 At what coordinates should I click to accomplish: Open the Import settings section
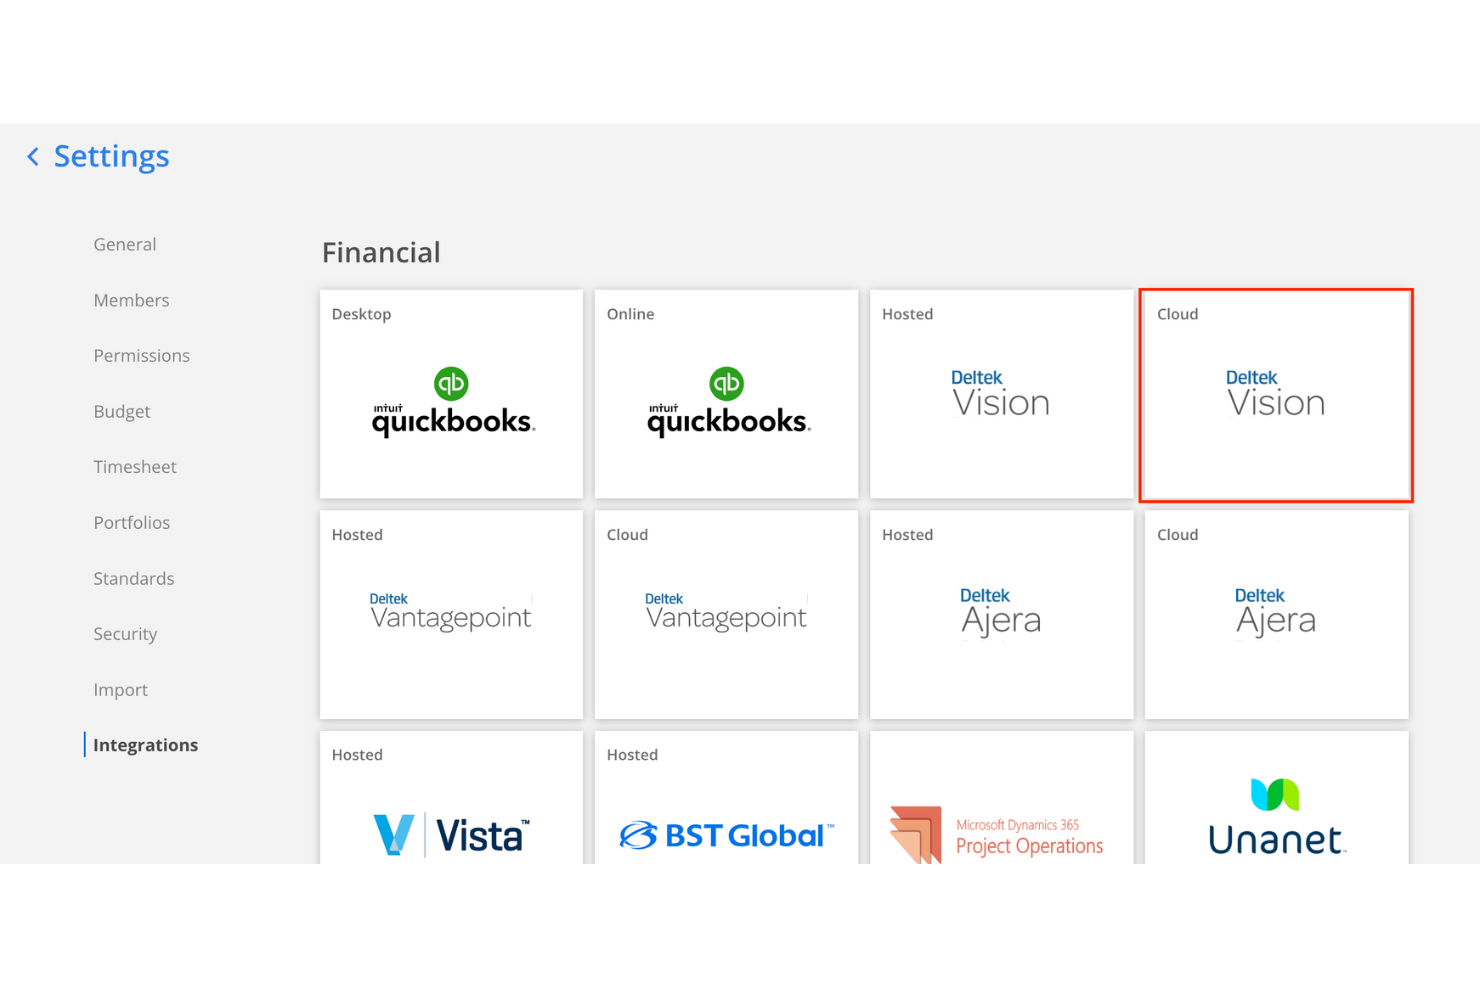[120, 689]
